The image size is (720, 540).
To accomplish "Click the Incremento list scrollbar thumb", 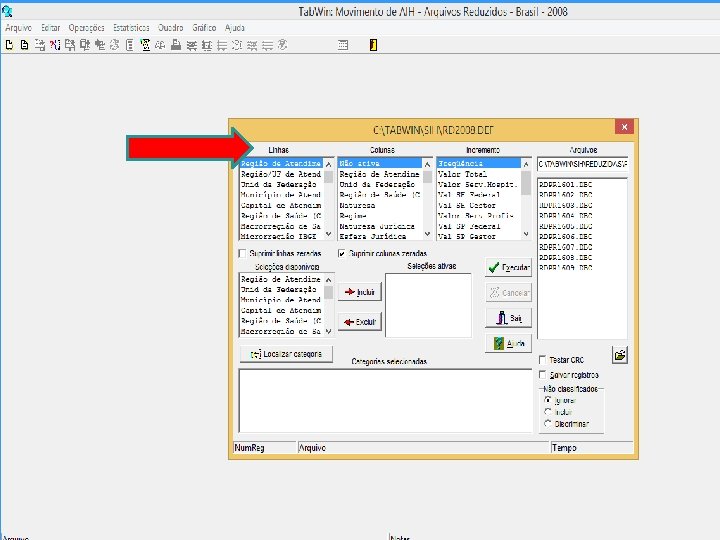I will 526,182.
